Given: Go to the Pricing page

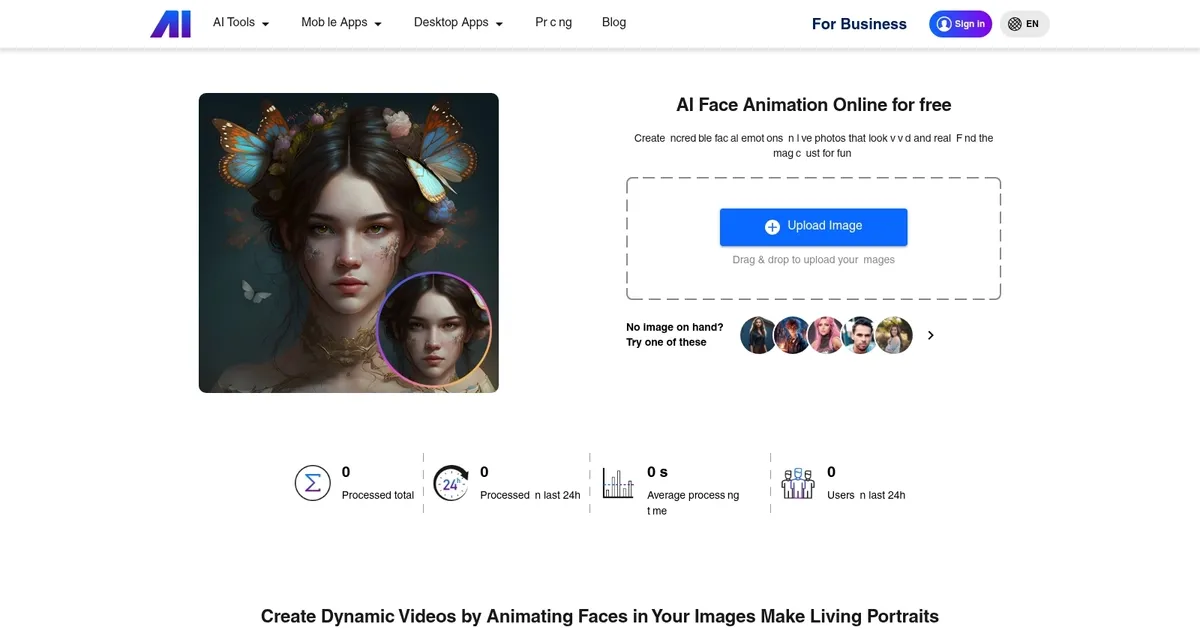Looking at the screenshot, I should [x=553, y=23].
